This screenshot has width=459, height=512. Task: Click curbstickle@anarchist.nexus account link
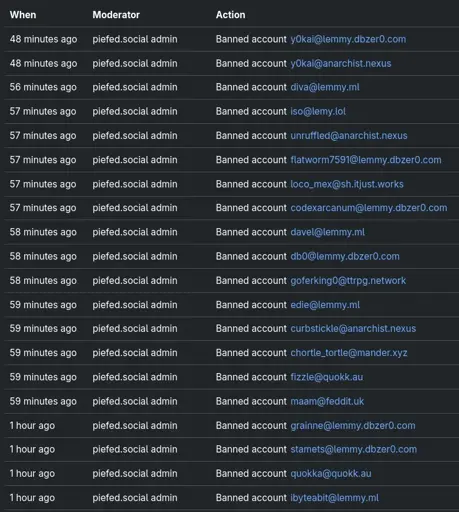click(353, 329)
